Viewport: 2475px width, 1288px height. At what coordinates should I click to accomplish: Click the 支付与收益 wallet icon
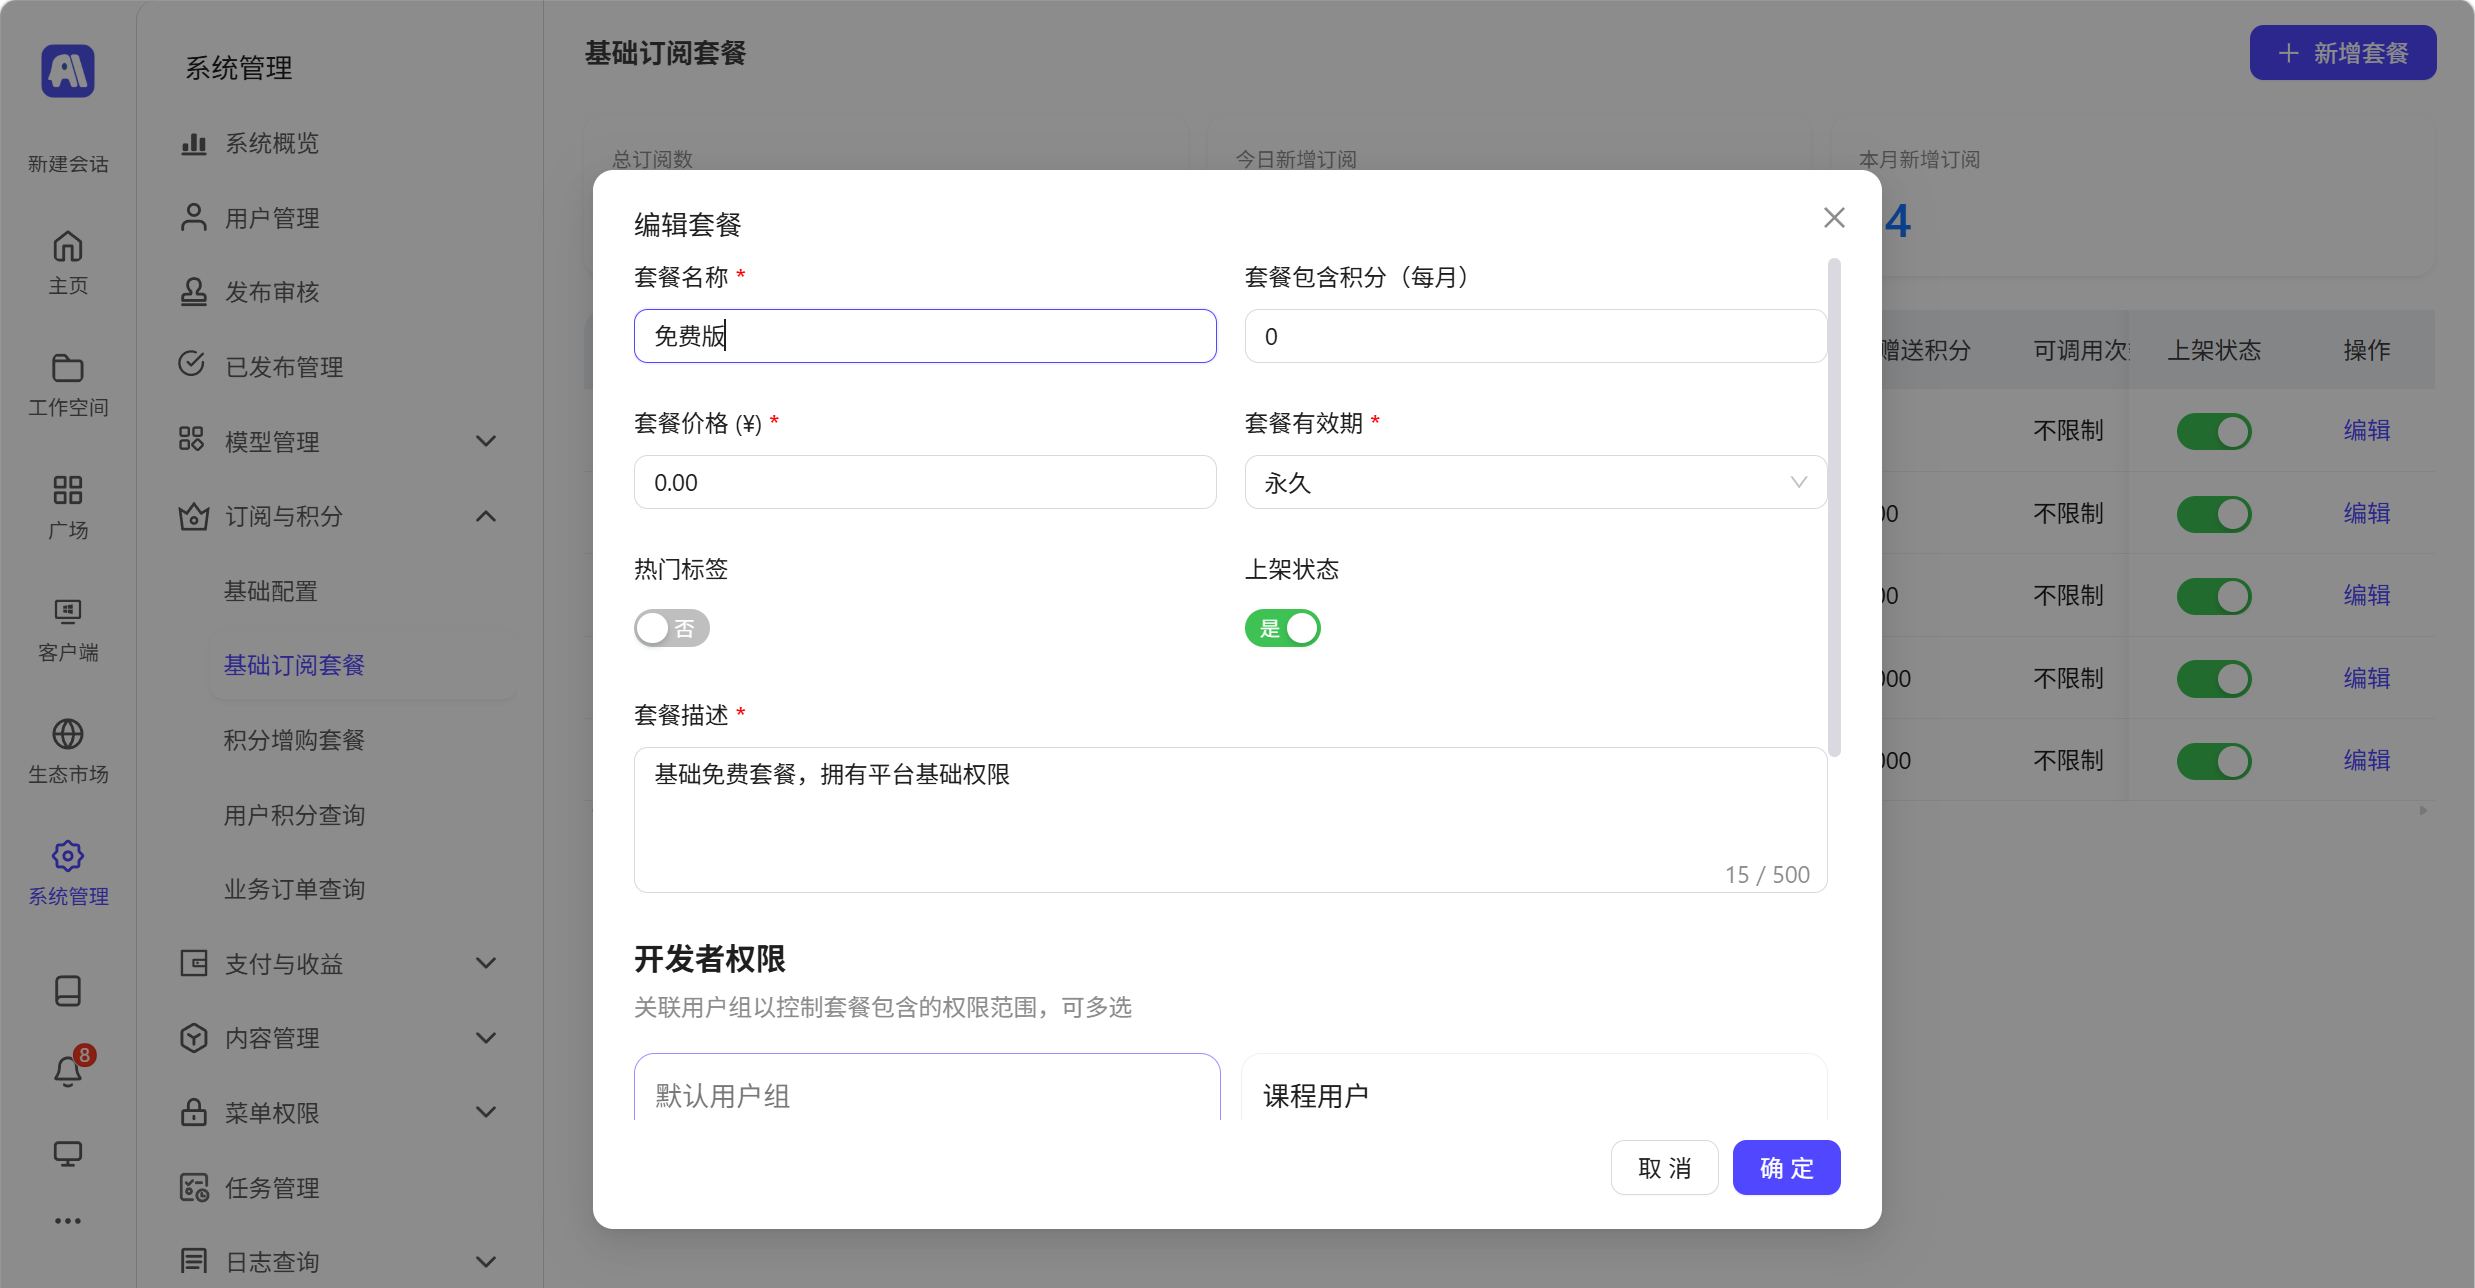194,964
